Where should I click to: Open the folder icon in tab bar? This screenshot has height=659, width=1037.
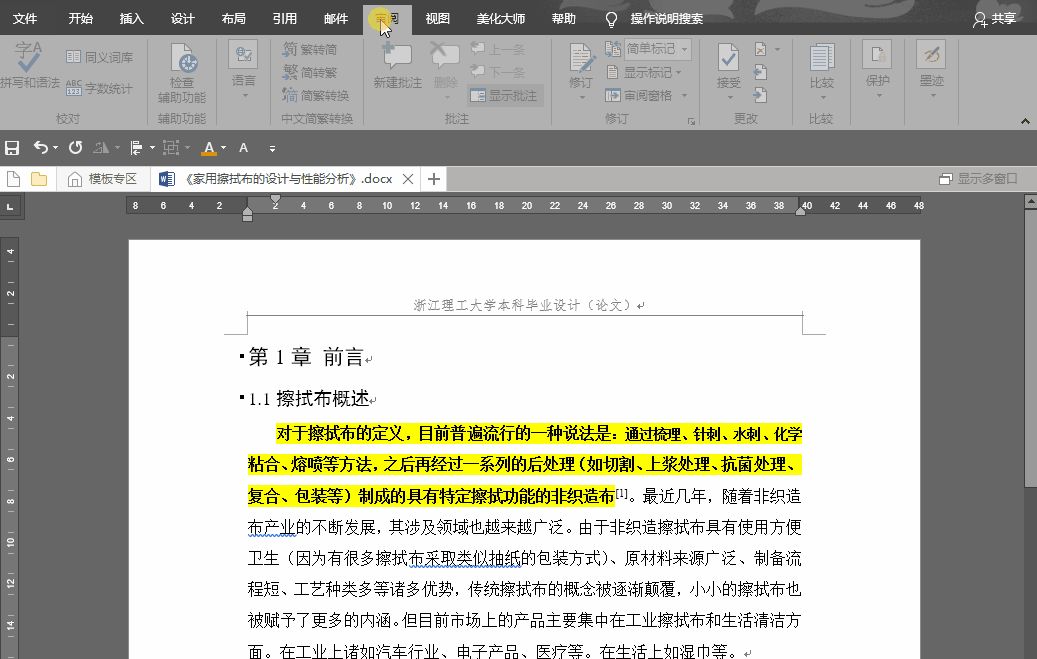(x=39, y=179)
